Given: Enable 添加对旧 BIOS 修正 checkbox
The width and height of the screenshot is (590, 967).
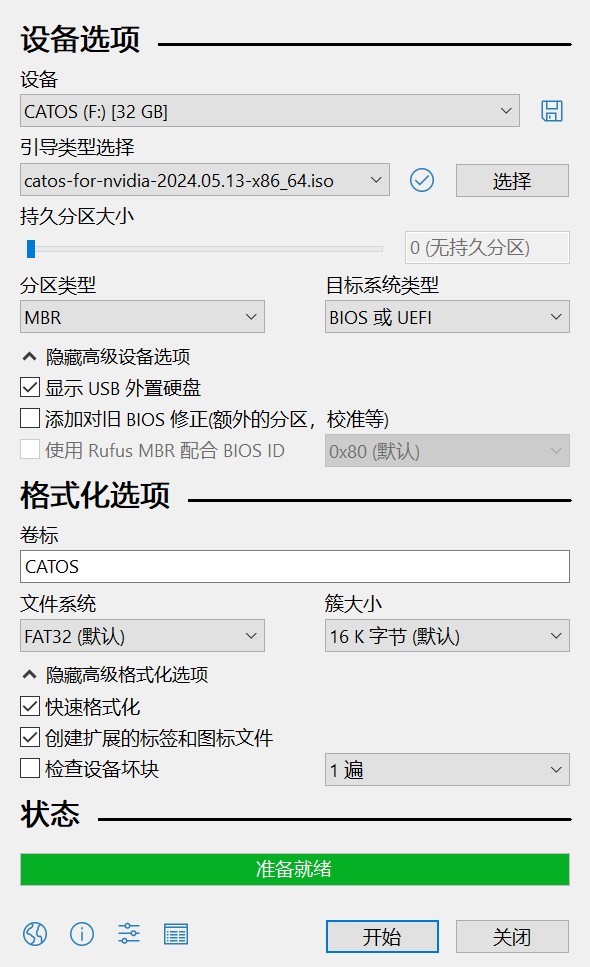Looking at the screenshot, I should point(30,418).
